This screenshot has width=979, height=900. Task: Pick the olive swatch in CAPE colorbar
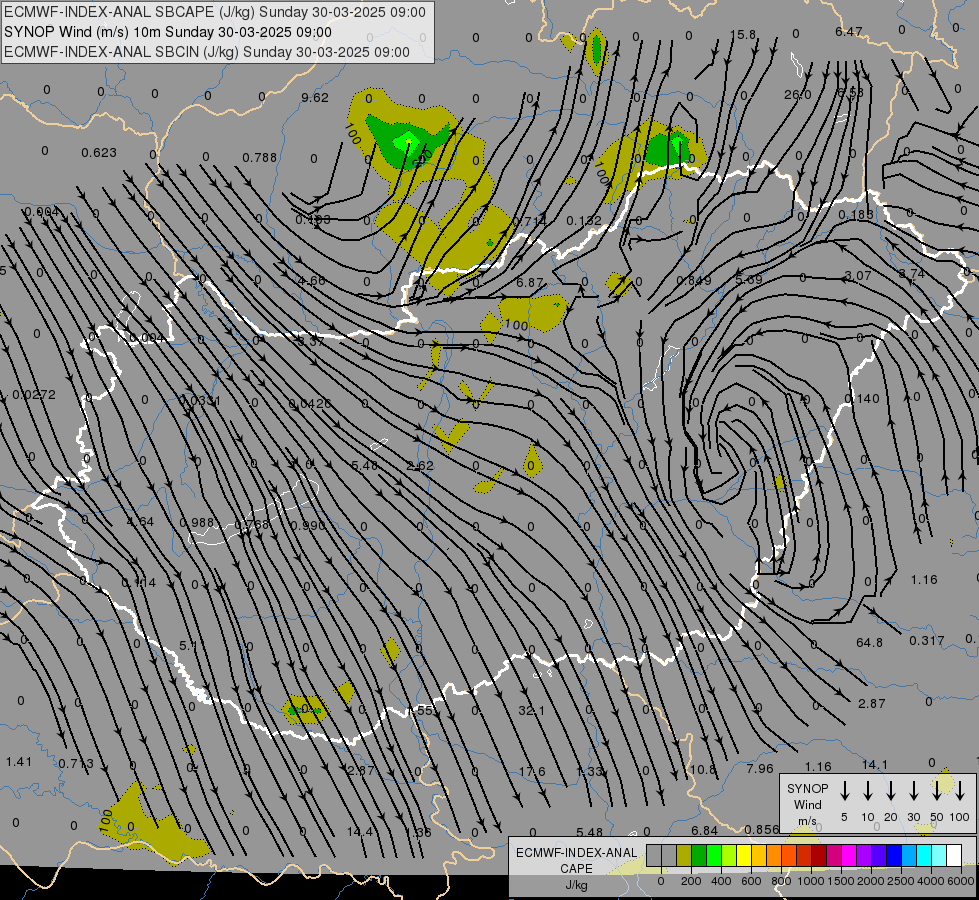pos(684,856)
